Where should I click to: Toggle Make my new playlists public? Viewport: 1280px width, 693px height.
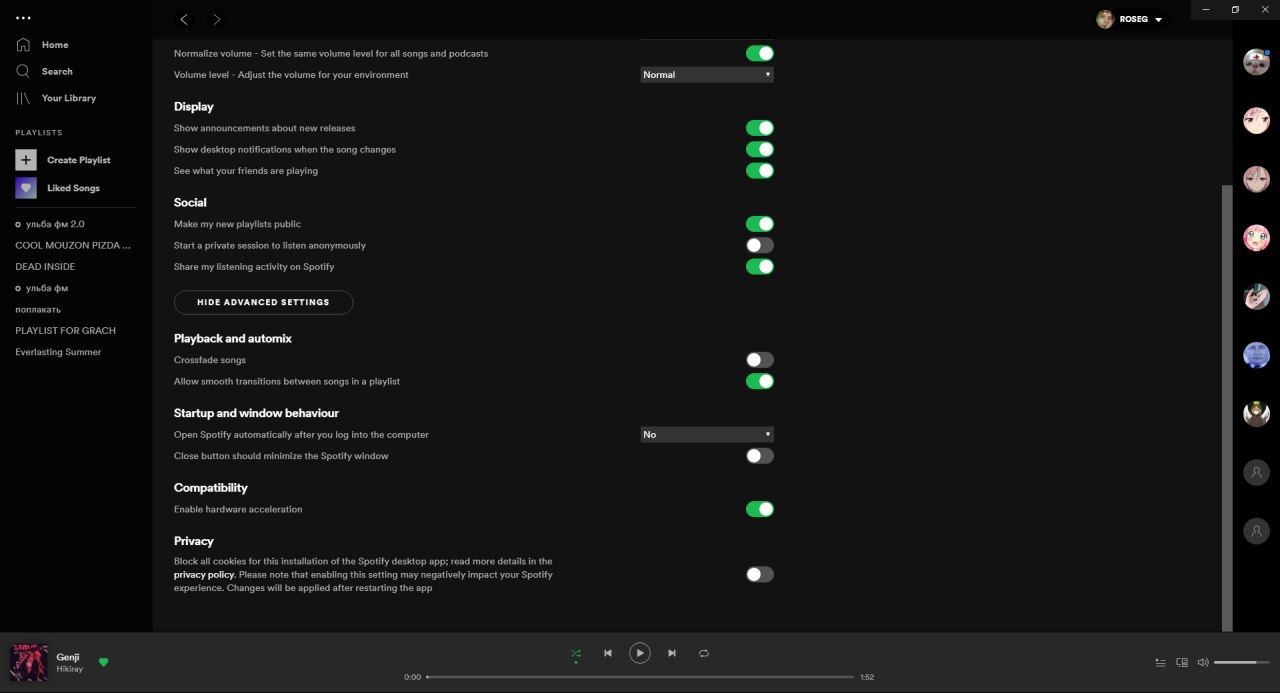click(x=760, y=224)
